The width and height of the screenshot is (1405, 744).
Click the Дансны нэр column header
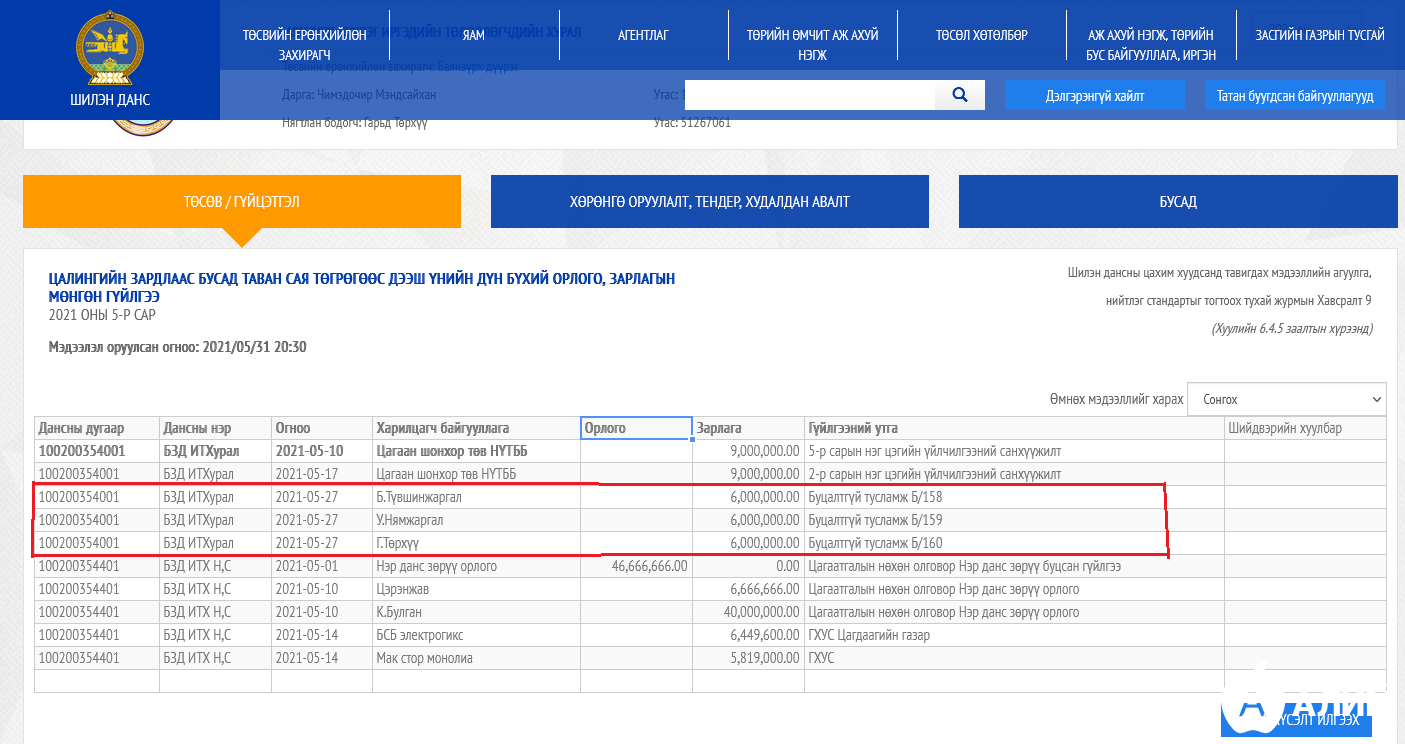click(215, 428)
